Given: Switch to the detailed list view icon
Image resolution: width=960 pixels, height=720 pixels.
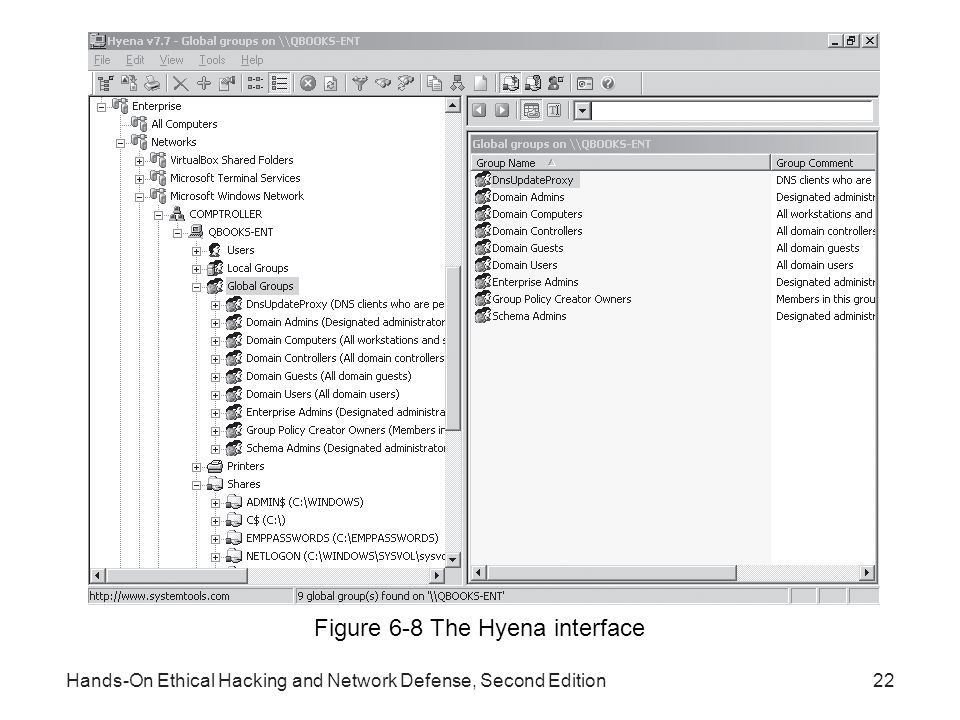Looking at the screenshot, I should pos(279,83).
